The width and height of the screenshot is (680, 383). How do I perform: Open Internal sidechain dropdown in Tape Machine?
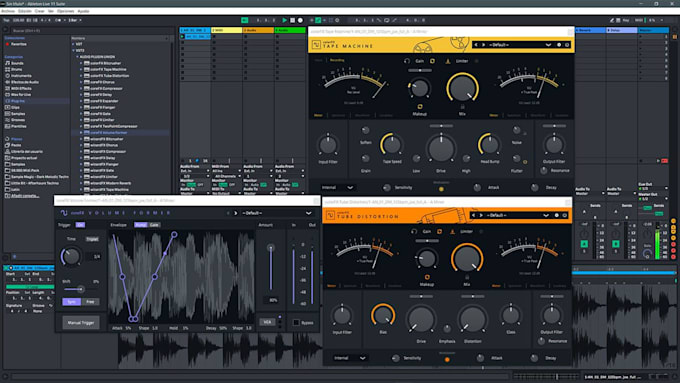coord(337,188)
